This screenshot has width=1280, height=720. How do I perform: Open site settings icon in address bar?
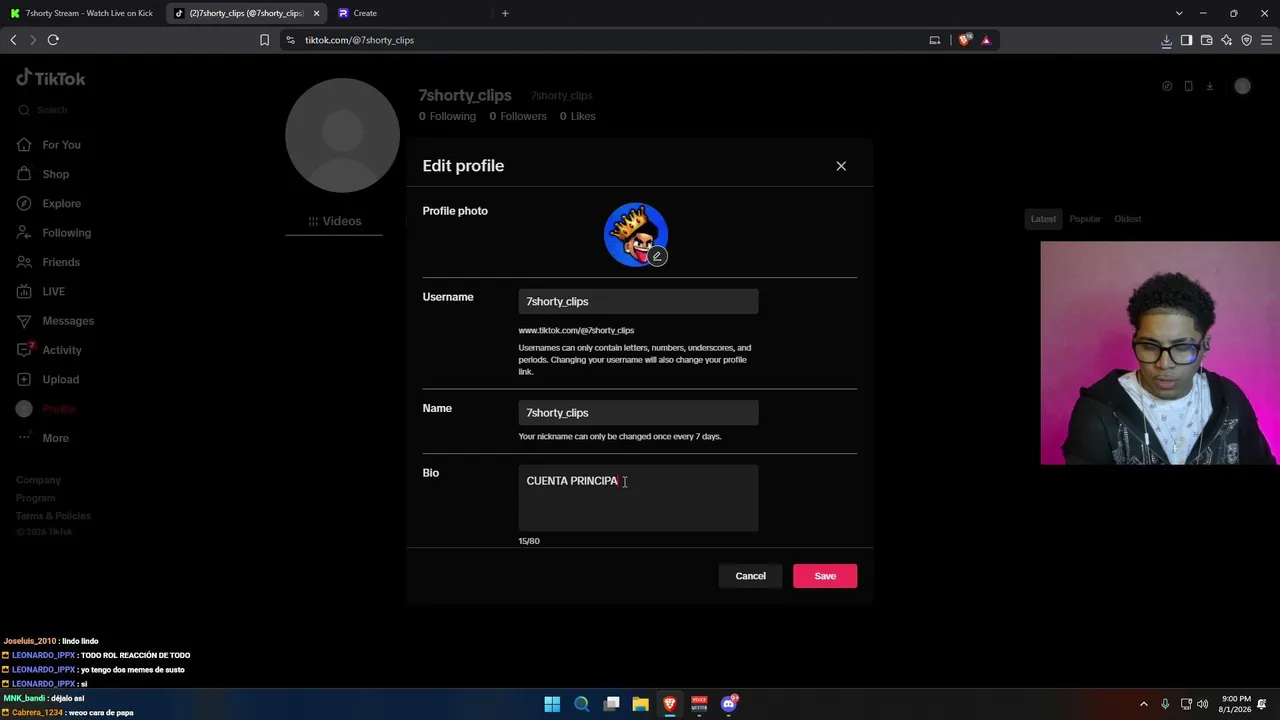pyautogui.click(x=290, y=40)
